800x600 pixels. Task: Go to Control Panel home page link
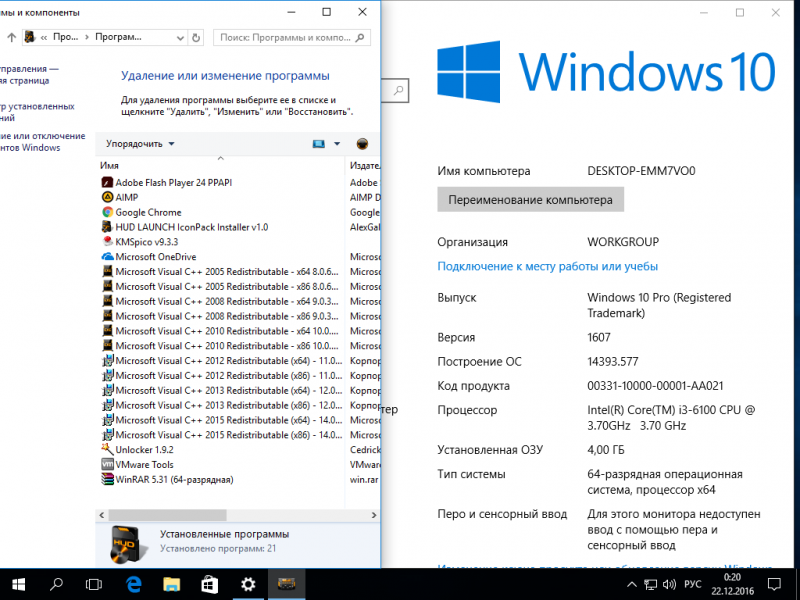[x=29, y=74]
